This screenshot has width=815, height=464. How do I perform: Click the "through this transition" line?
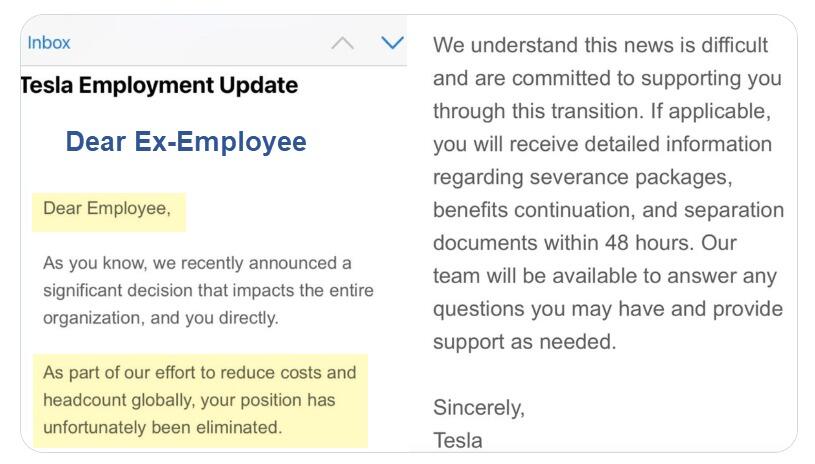[601, 111]
